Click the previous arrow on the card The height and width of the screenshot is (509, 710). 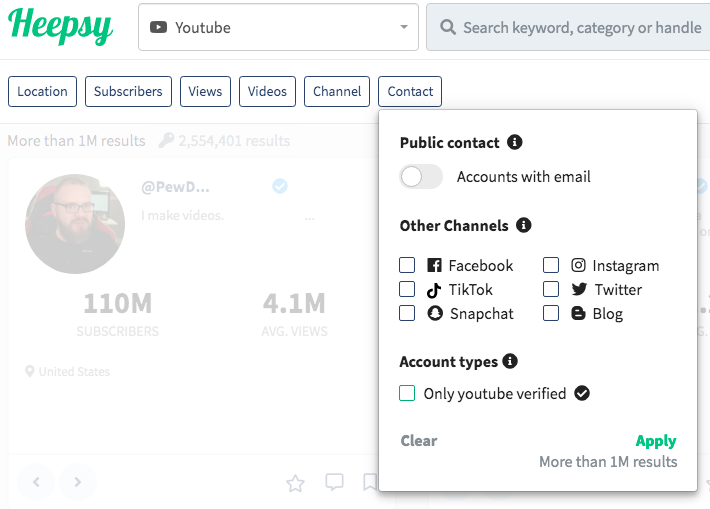(x=36, y=482)
